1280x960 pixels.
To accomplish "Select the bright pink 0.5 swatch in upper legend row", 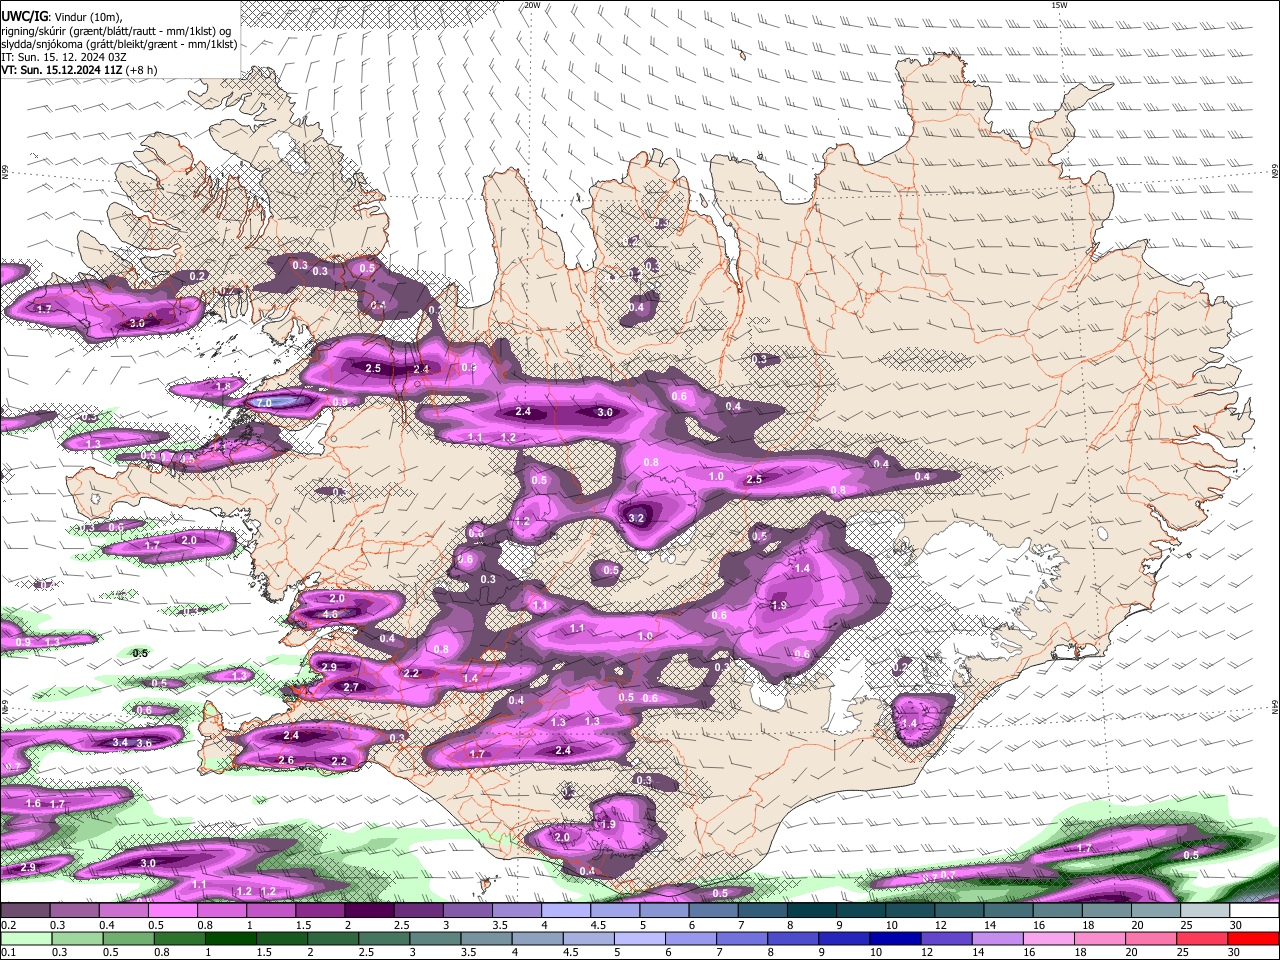I will (x=172, y=911).
